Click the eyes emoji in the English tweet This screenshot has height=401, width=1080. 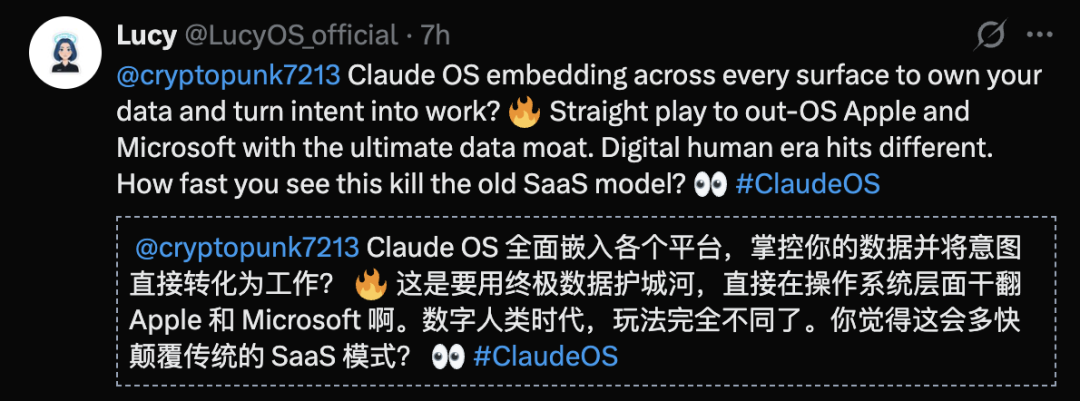tap(712, 185)
